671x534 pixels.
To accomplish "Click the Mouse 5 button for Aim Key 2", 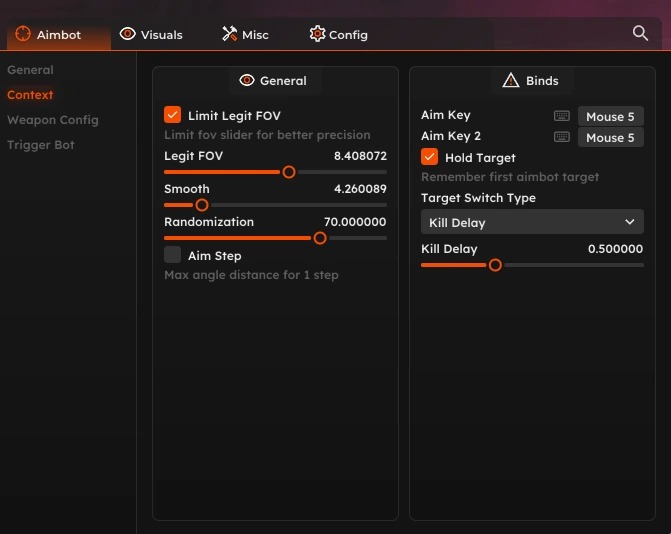I will (610, 137).
